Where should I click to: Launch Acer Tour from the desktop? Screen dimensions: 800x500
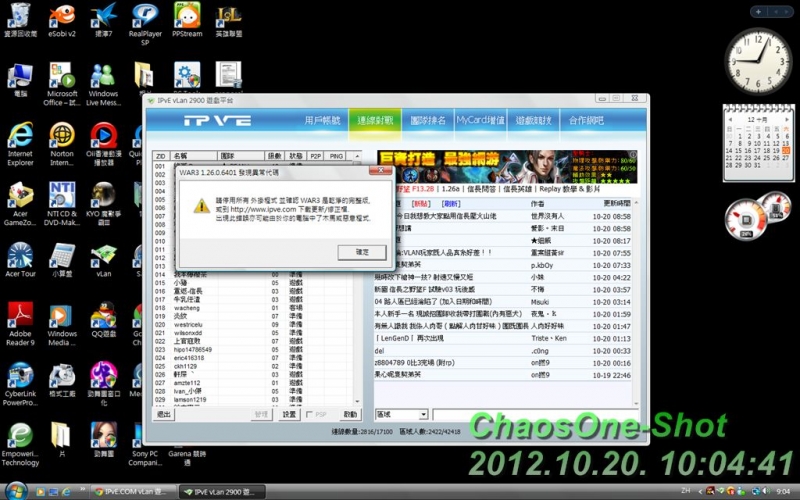click(20, 259)
